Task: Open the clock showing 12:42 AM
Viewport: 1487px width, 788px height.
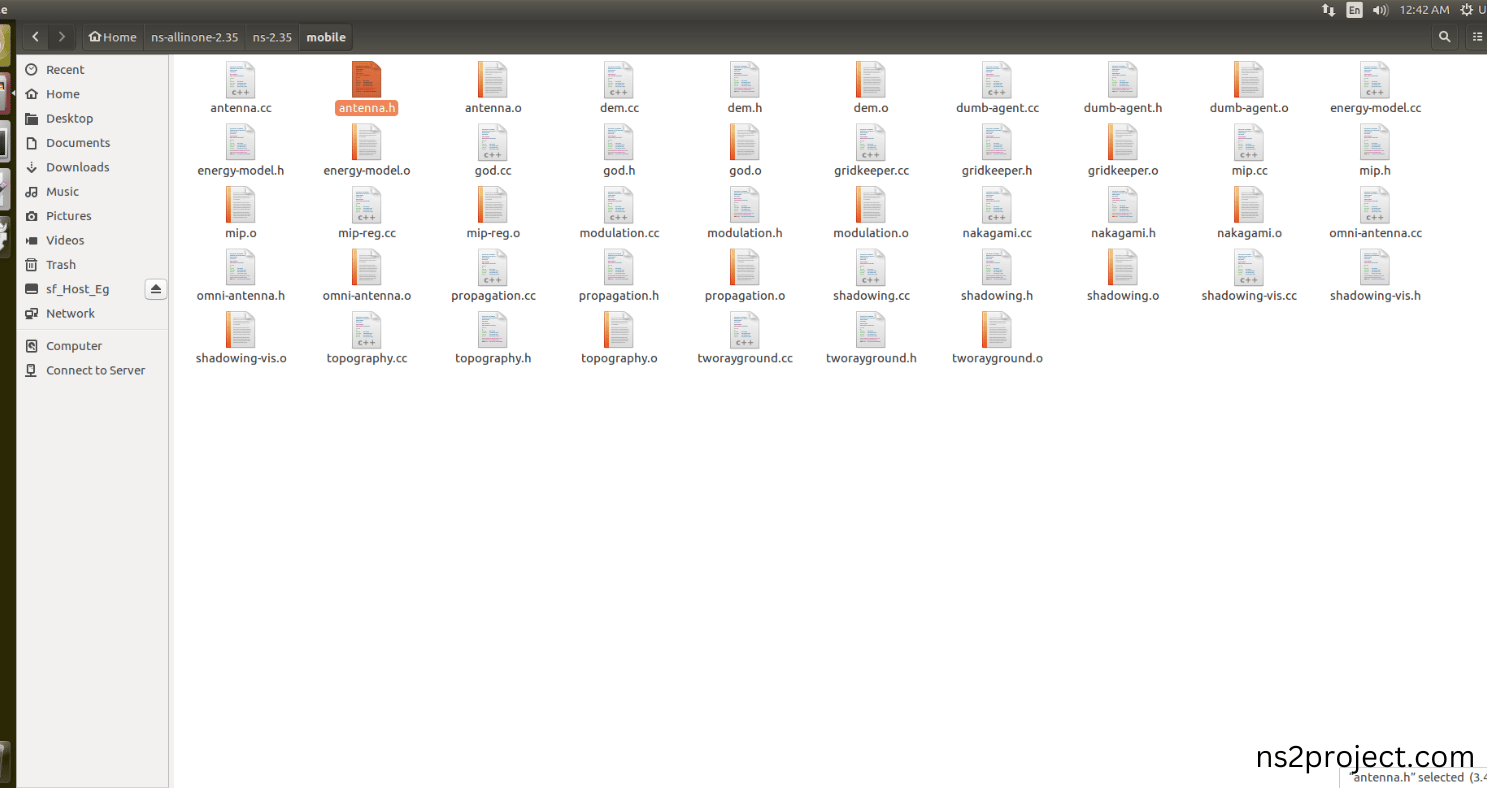Action: (x=1425, y=10)
